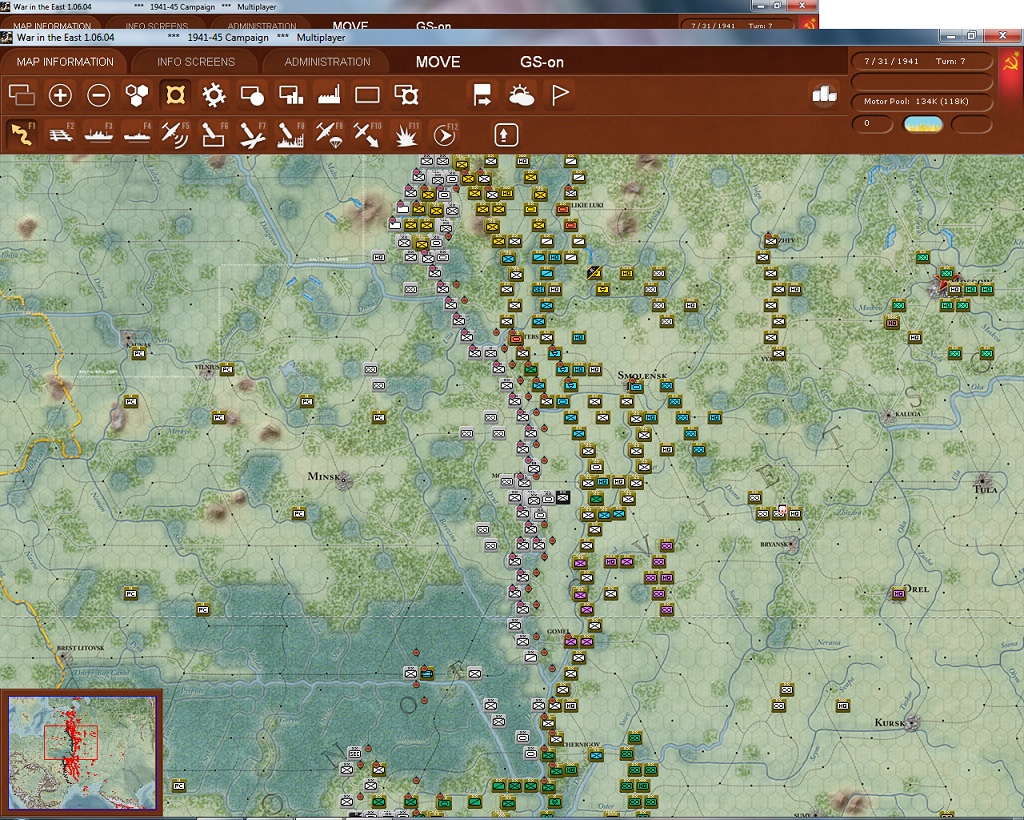Image resolution: width=1024 pixels, height=820 pixels.
Task: Click the rectangle with circle icon
Action: 252,95
